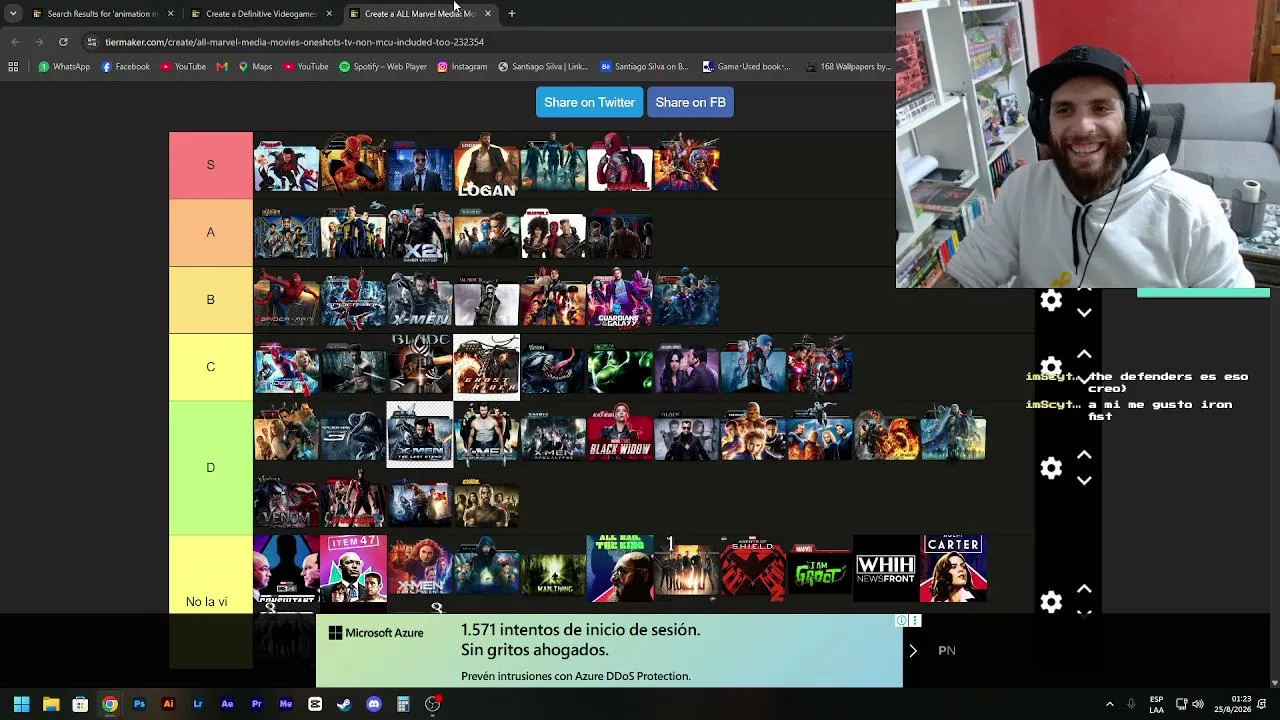The image size is (1280, 720).
Task: Open the settings gear for tier D
Action: (1051, 468)
